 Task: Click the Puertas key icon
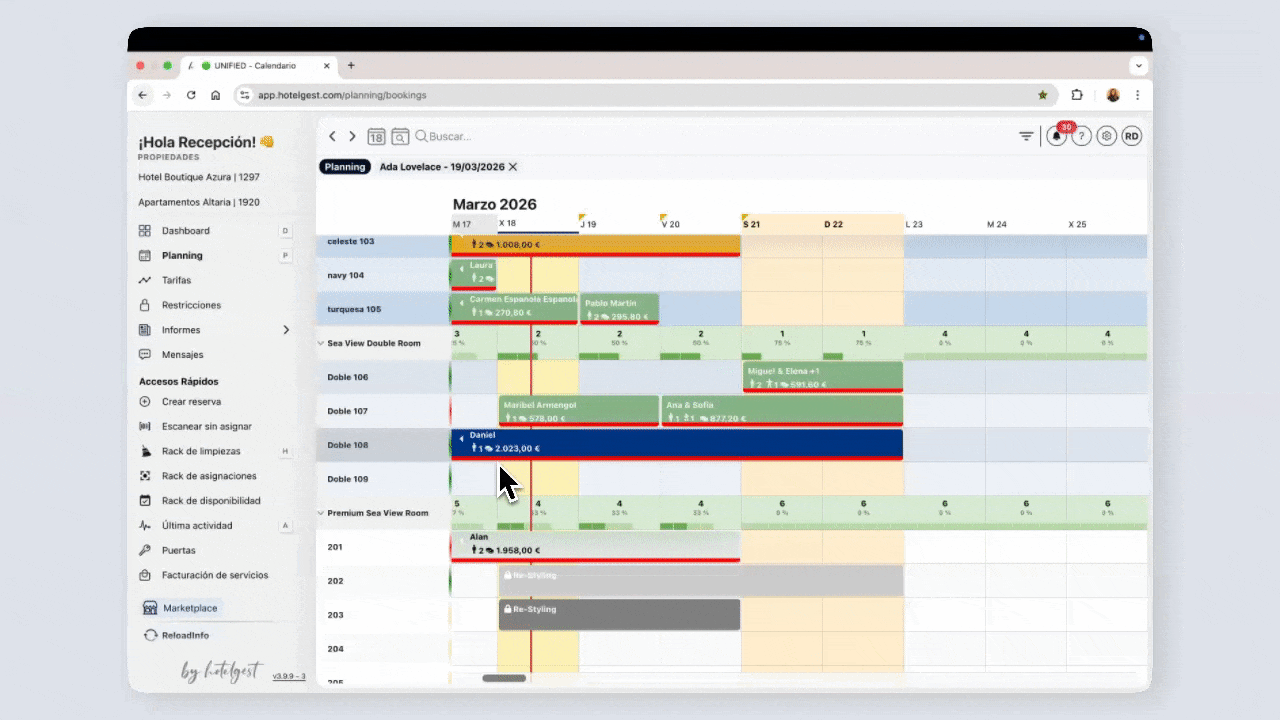tap(145, 550)
